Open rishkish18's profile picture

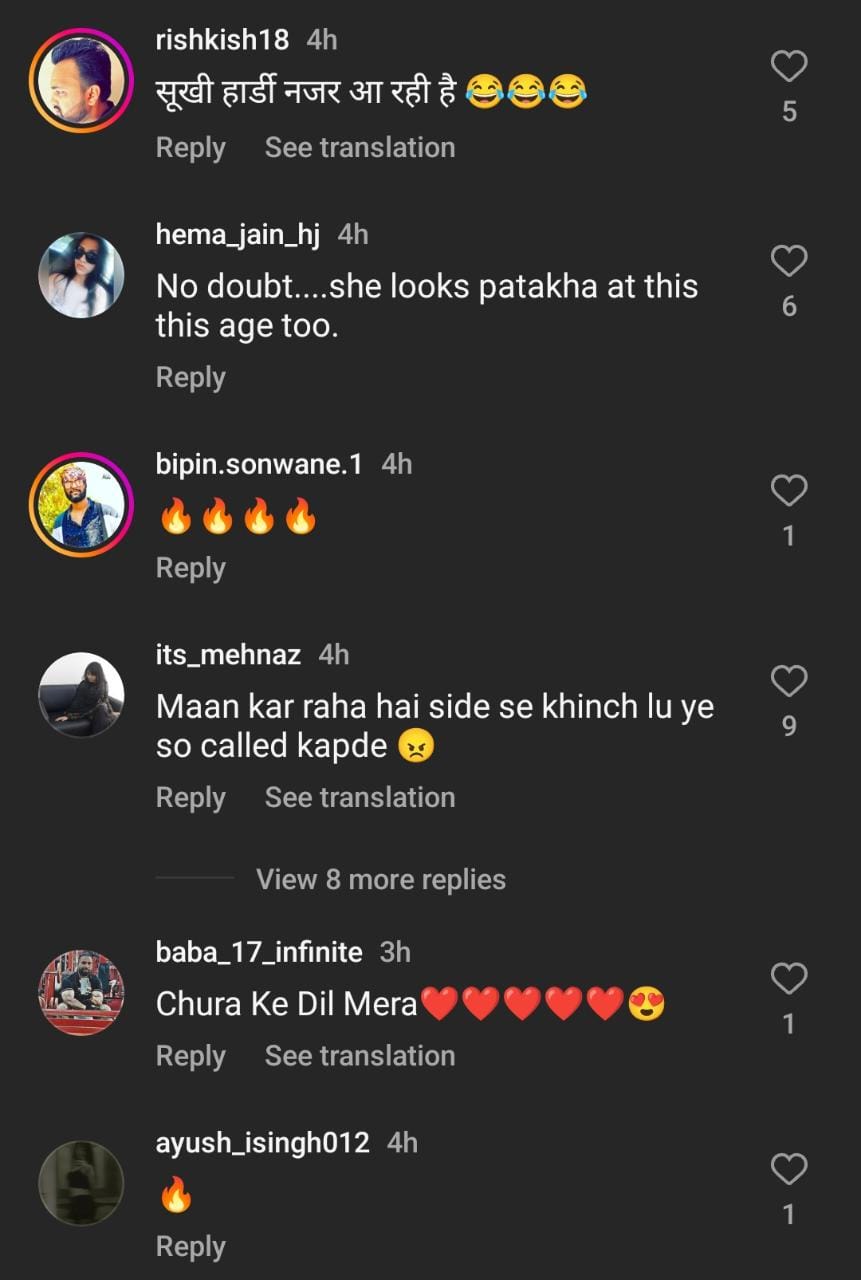click(x=81, y=79)
